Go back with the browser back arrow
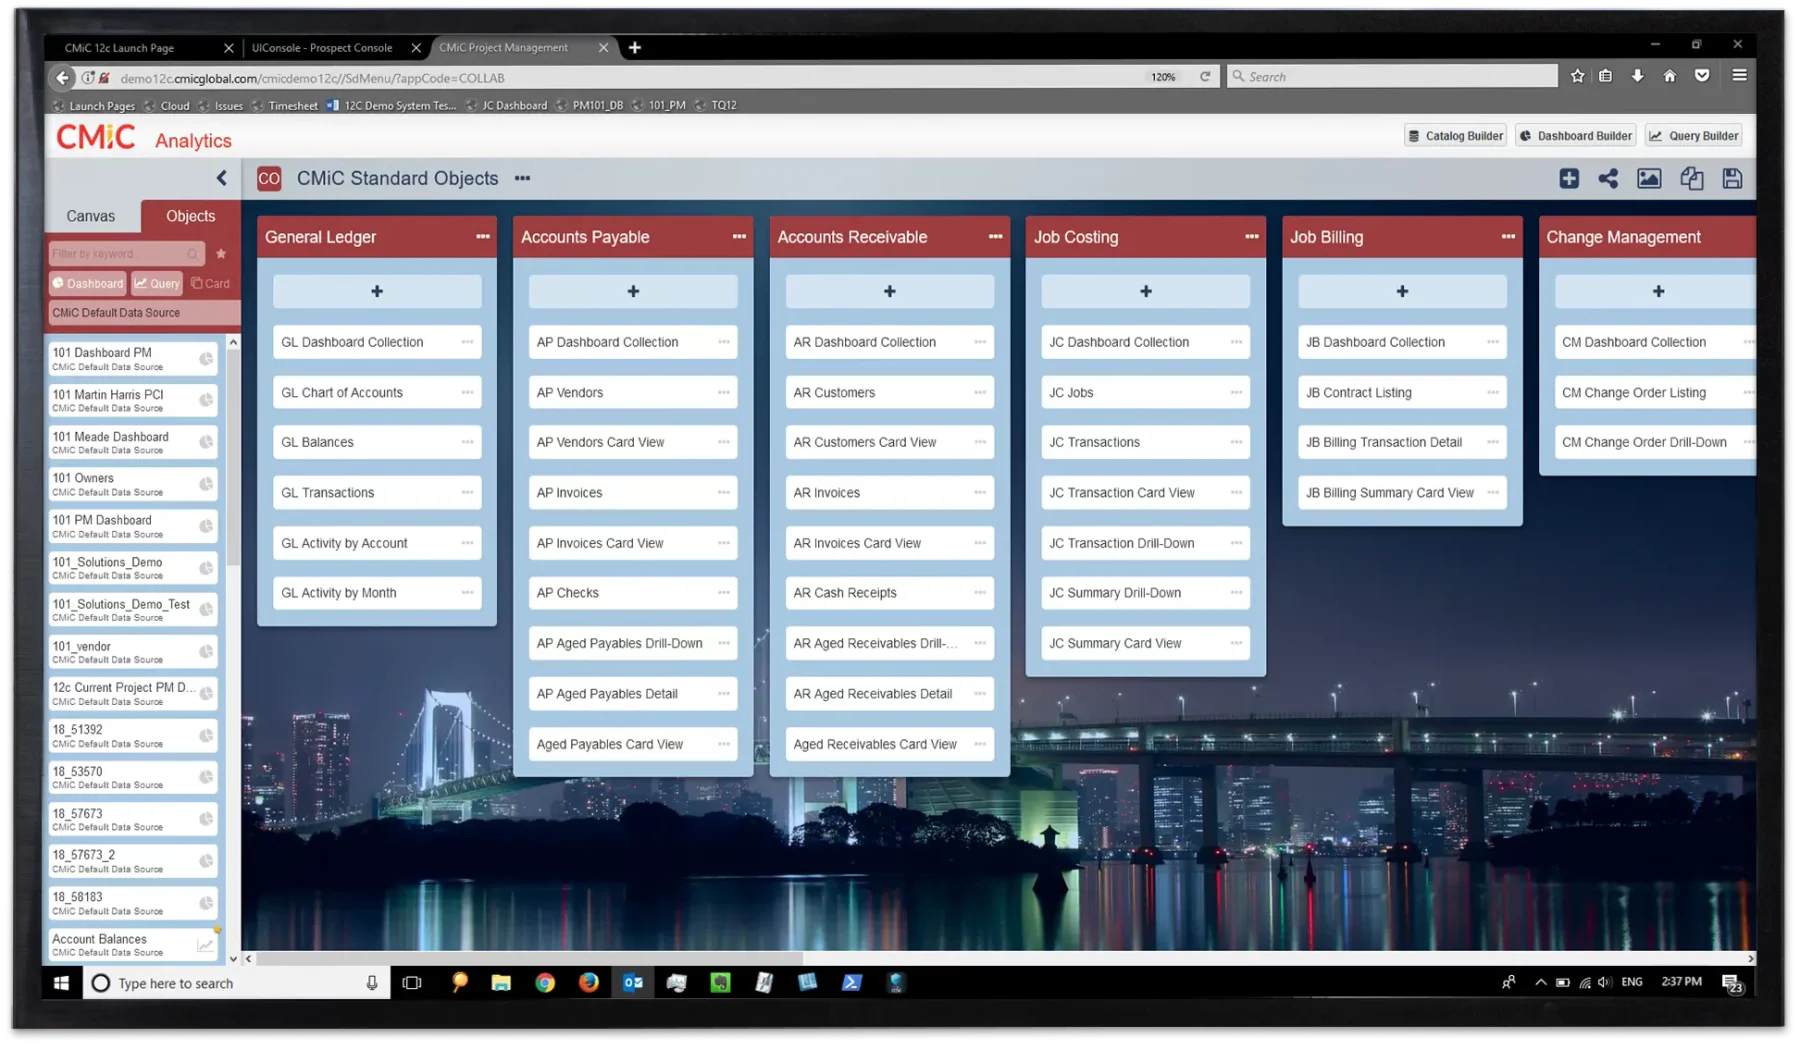Screen dimensions: 1800x1050 (x=62, y=78)
